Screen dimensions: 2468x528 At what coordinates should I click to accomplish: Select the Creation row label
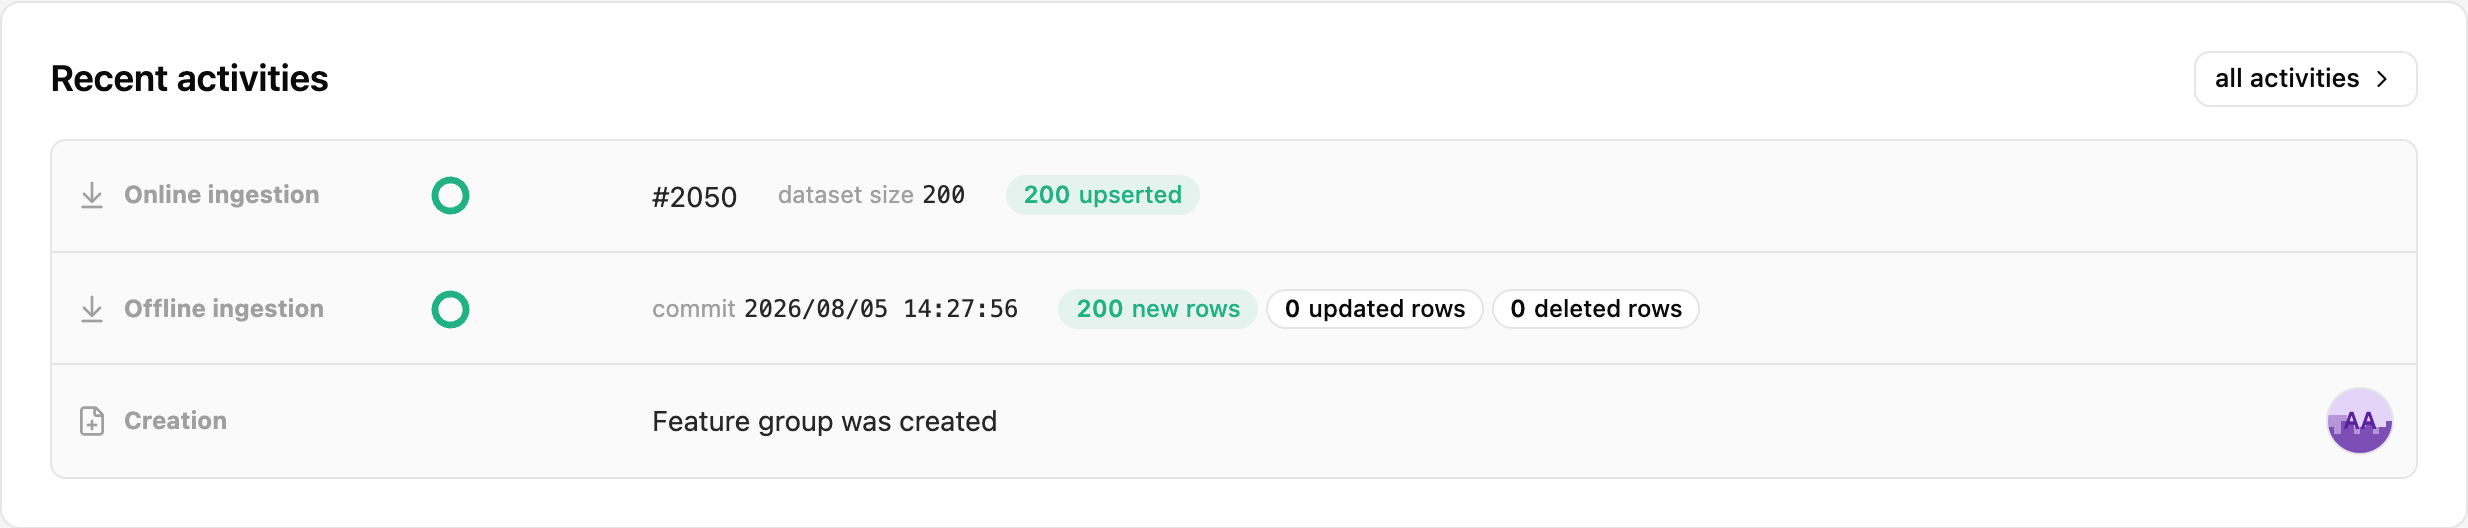[x=175, y=421]
